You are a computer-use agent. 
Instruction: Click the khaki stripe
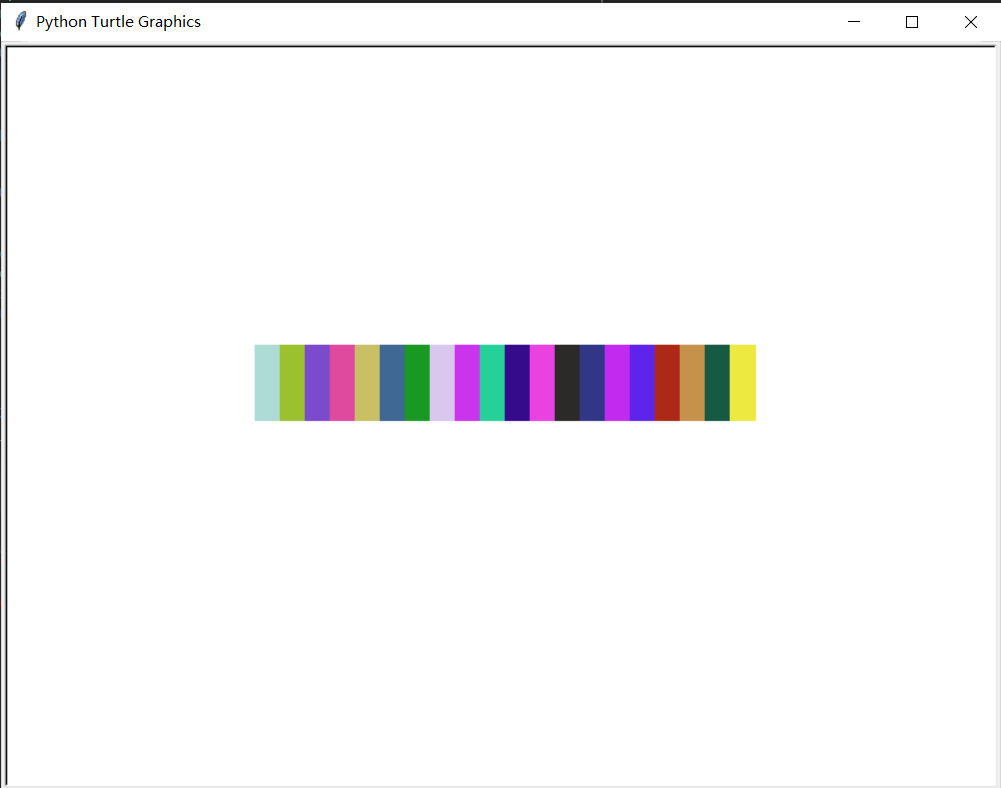pos(368,383)
